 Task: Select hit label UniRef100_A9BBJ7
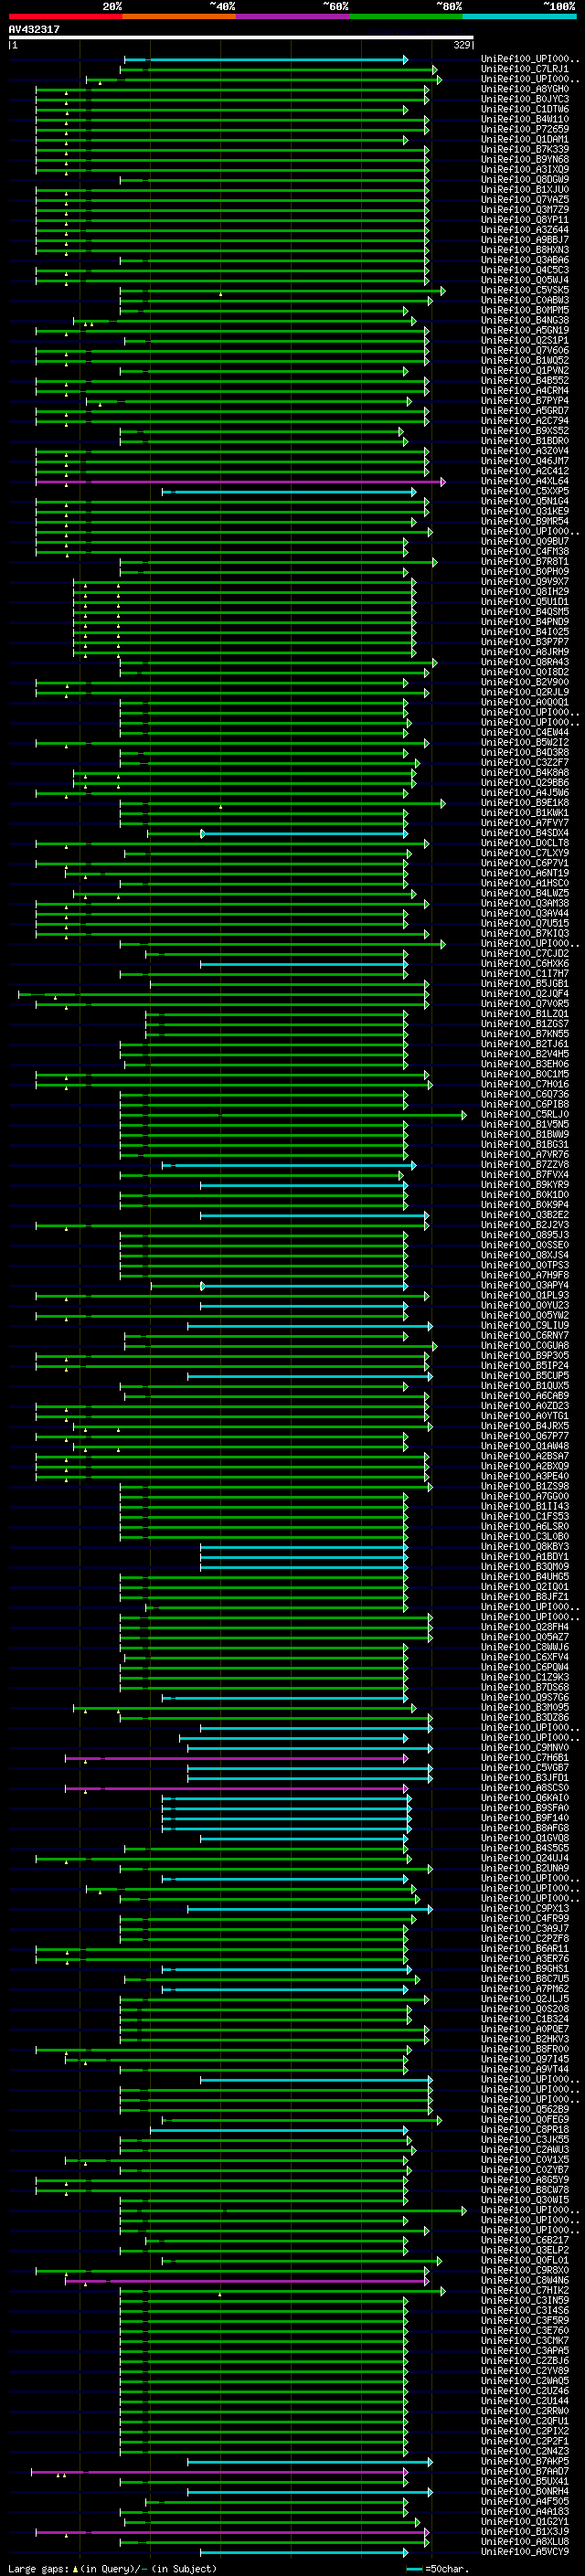click(x=525, y=240)
